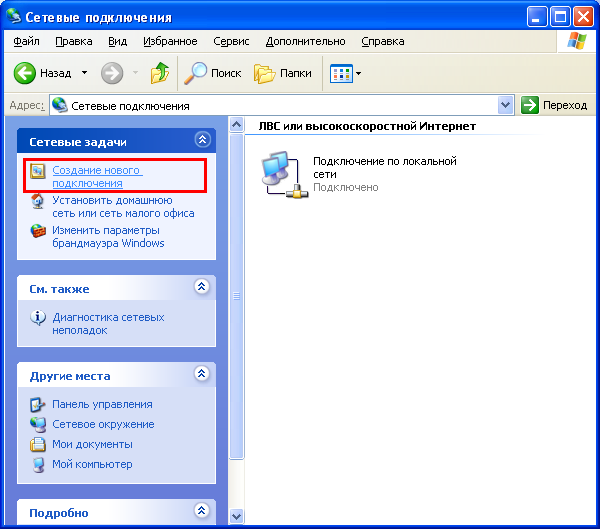Collapse the Другие места panel
This screenshot has width=600, height=529.
point(202,373)
